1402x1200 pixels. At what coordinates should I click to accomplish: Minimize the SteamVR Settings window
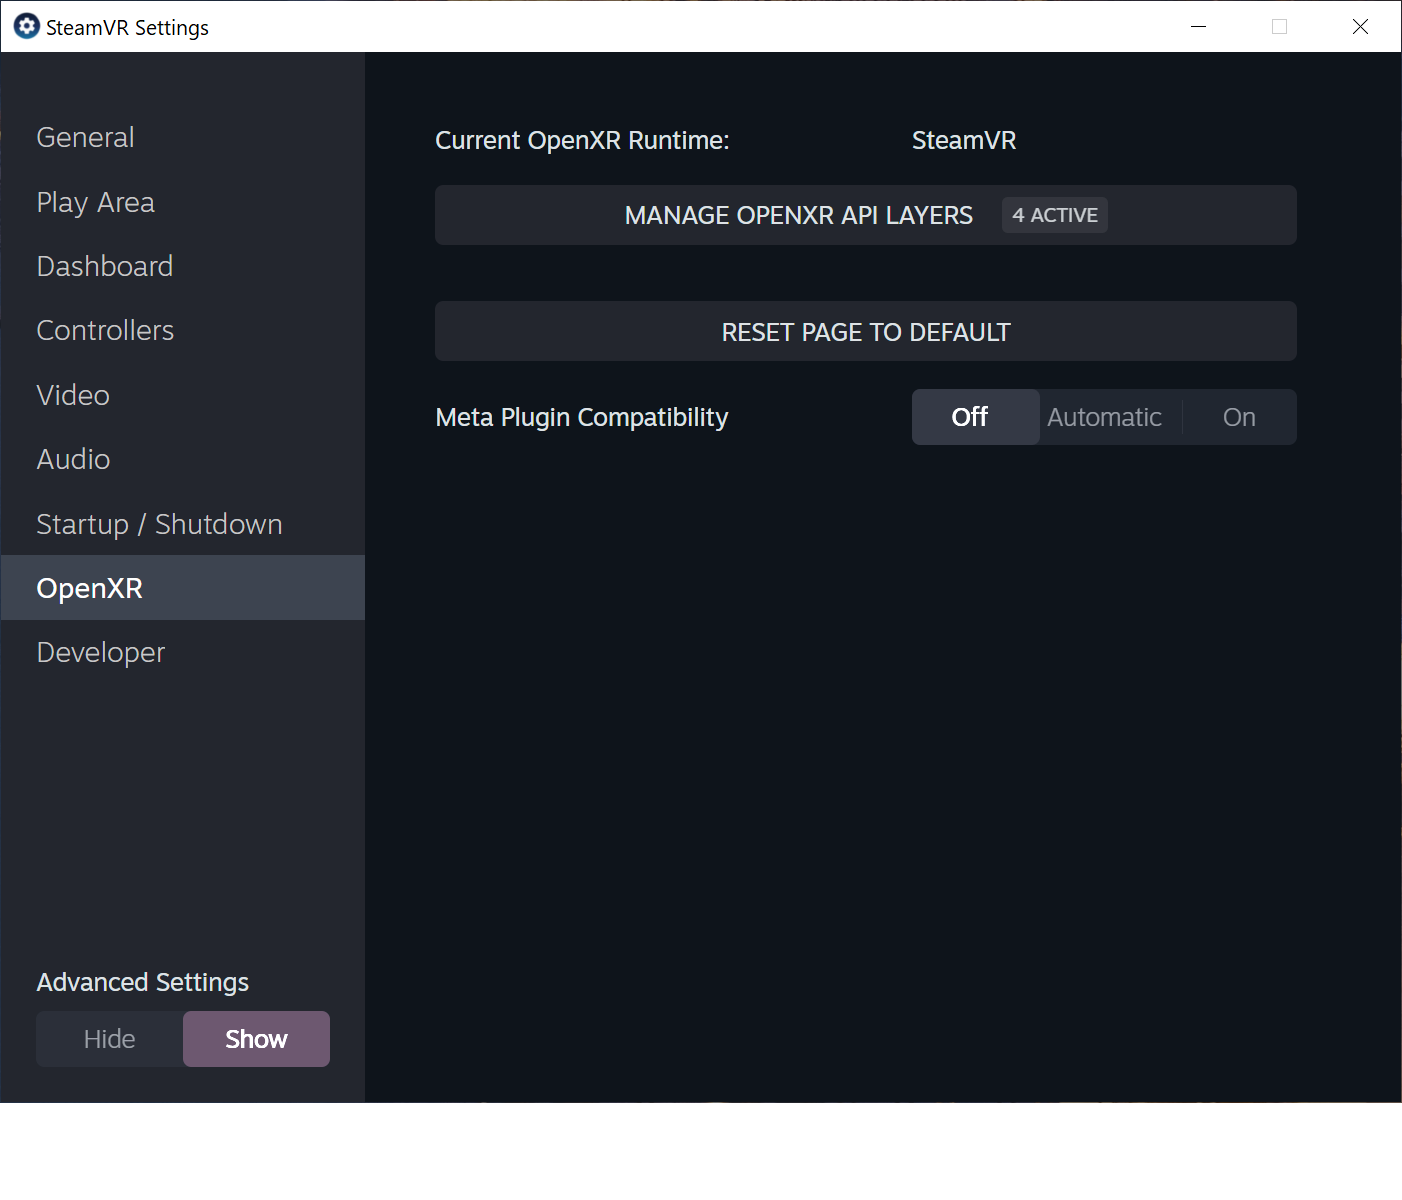coord(1199,26)
